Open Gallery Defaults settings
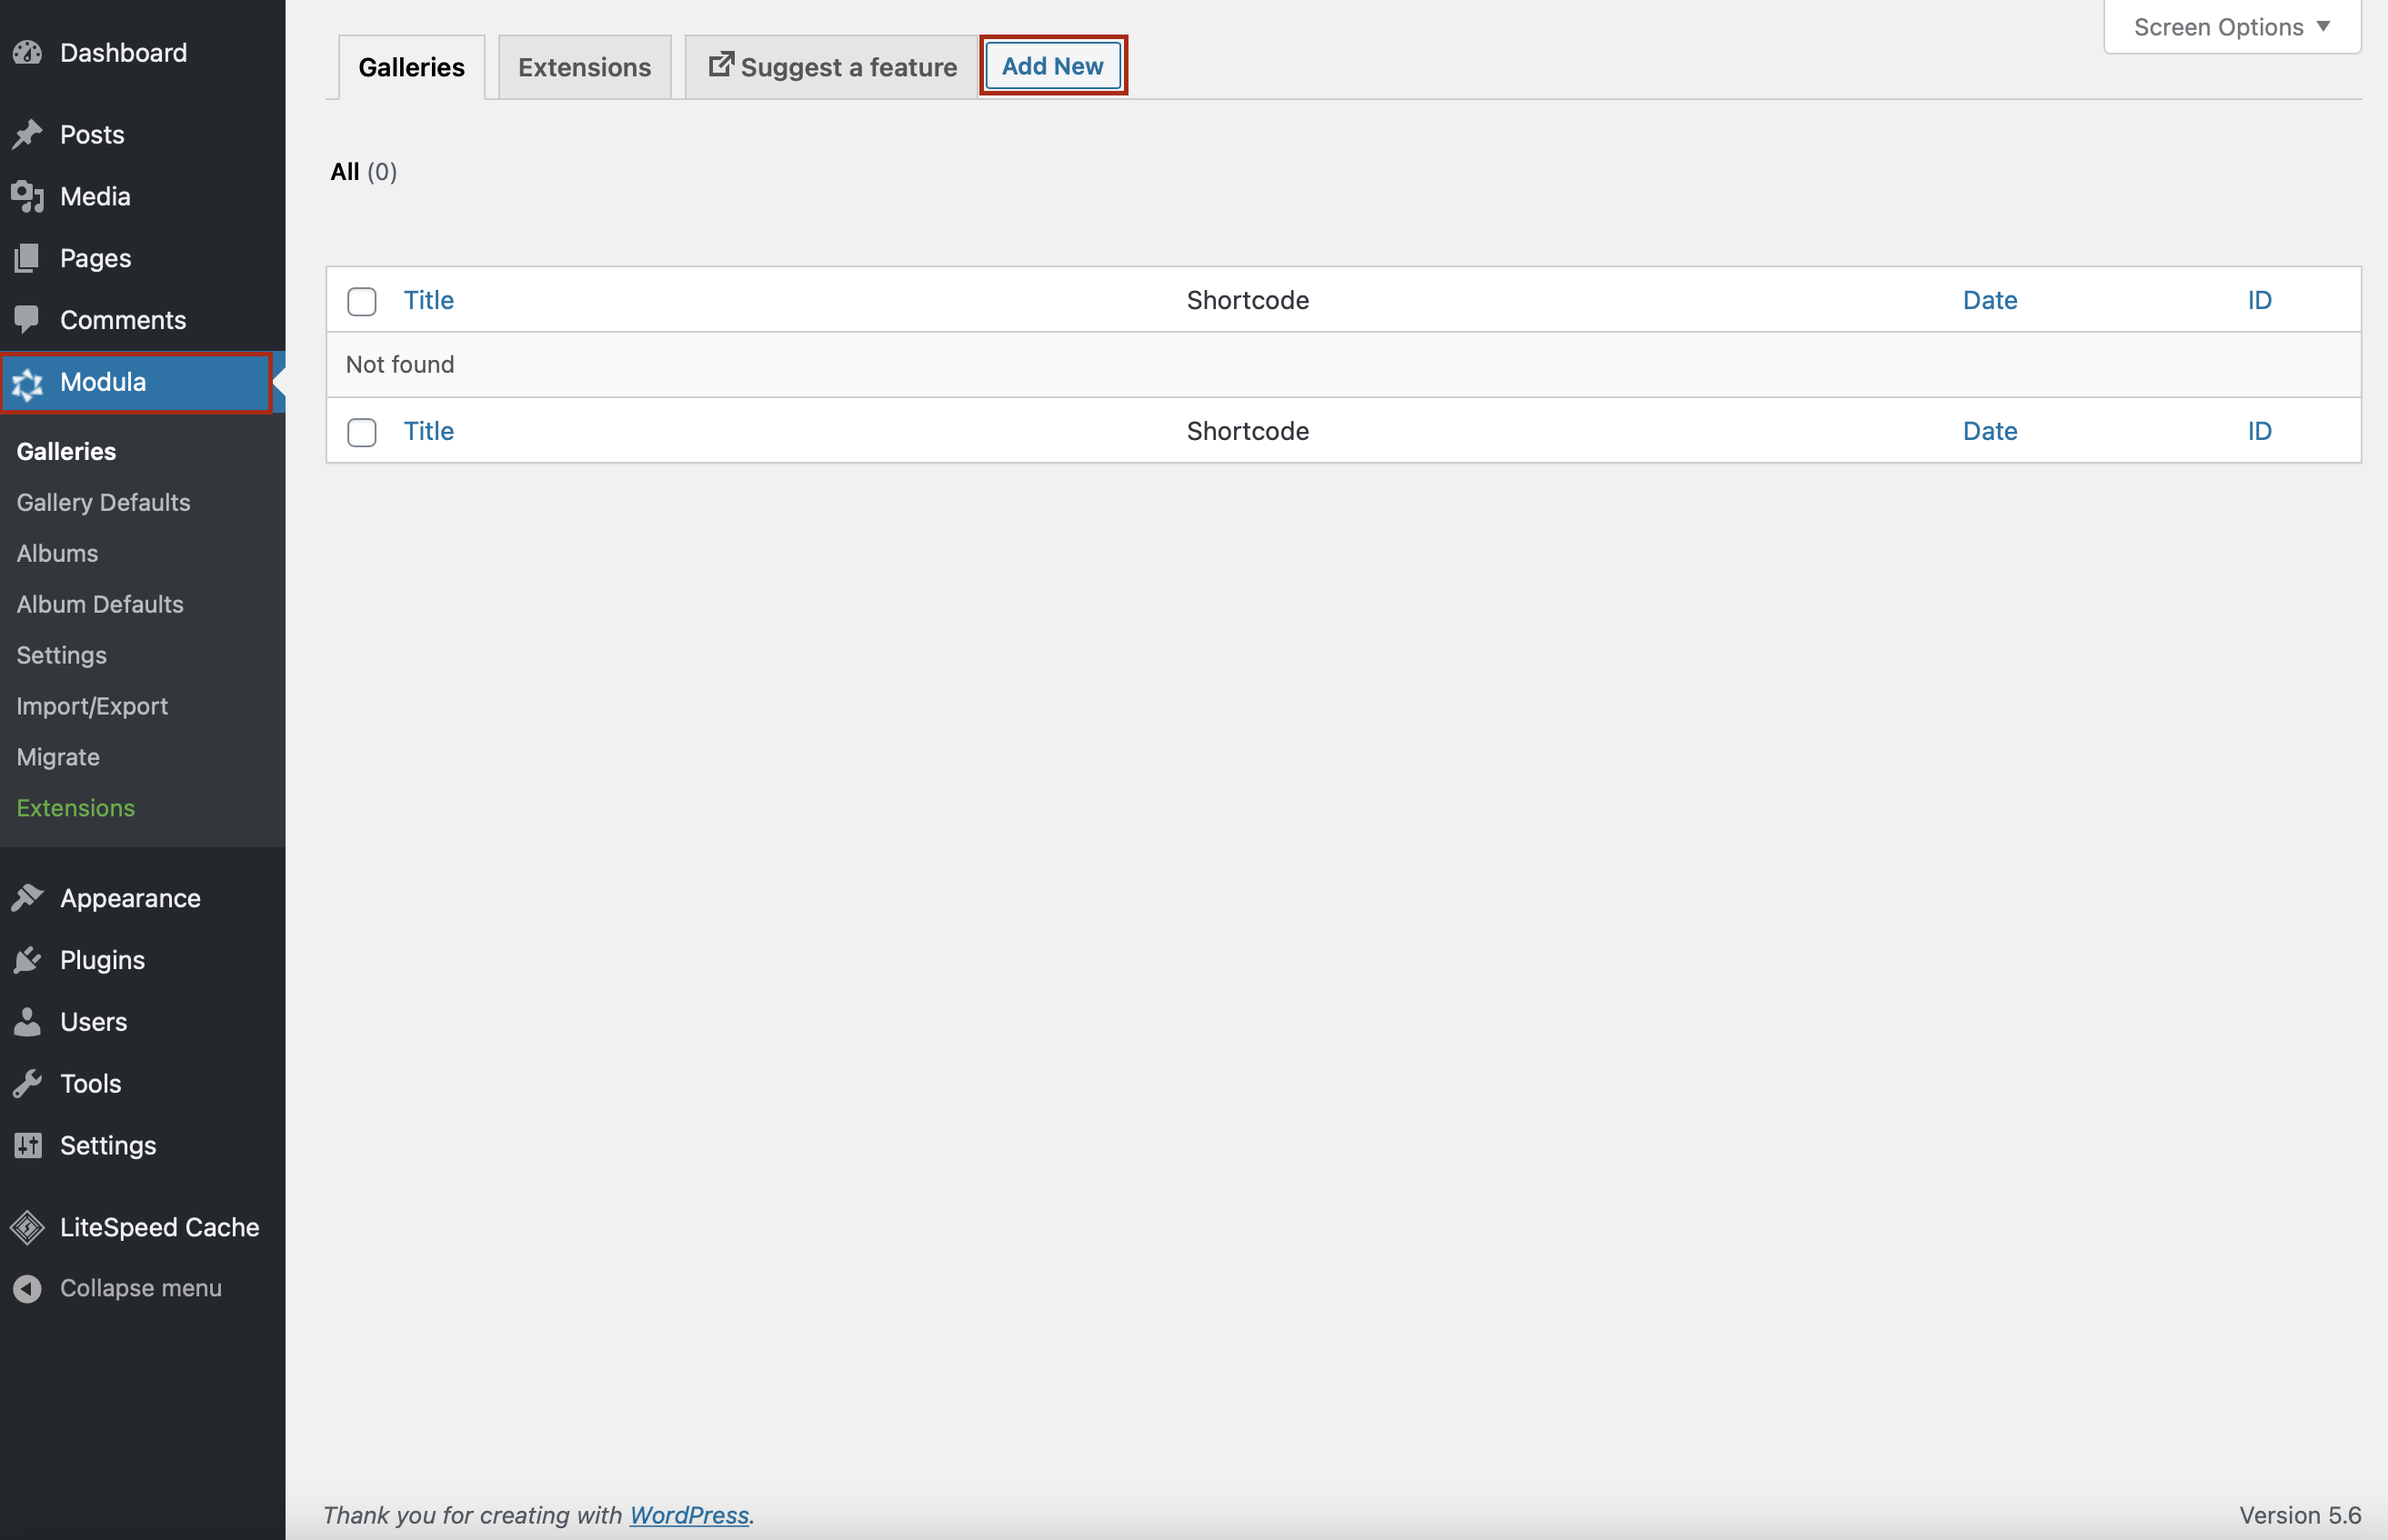2388x1540 pixels. (103, 501)
